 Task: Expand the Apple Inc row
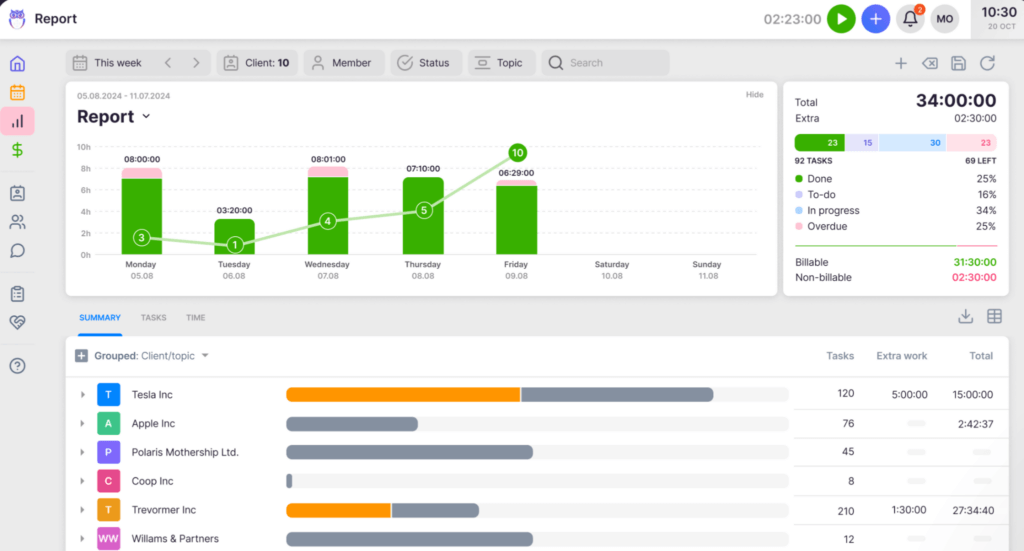click(x=83, y=424)
